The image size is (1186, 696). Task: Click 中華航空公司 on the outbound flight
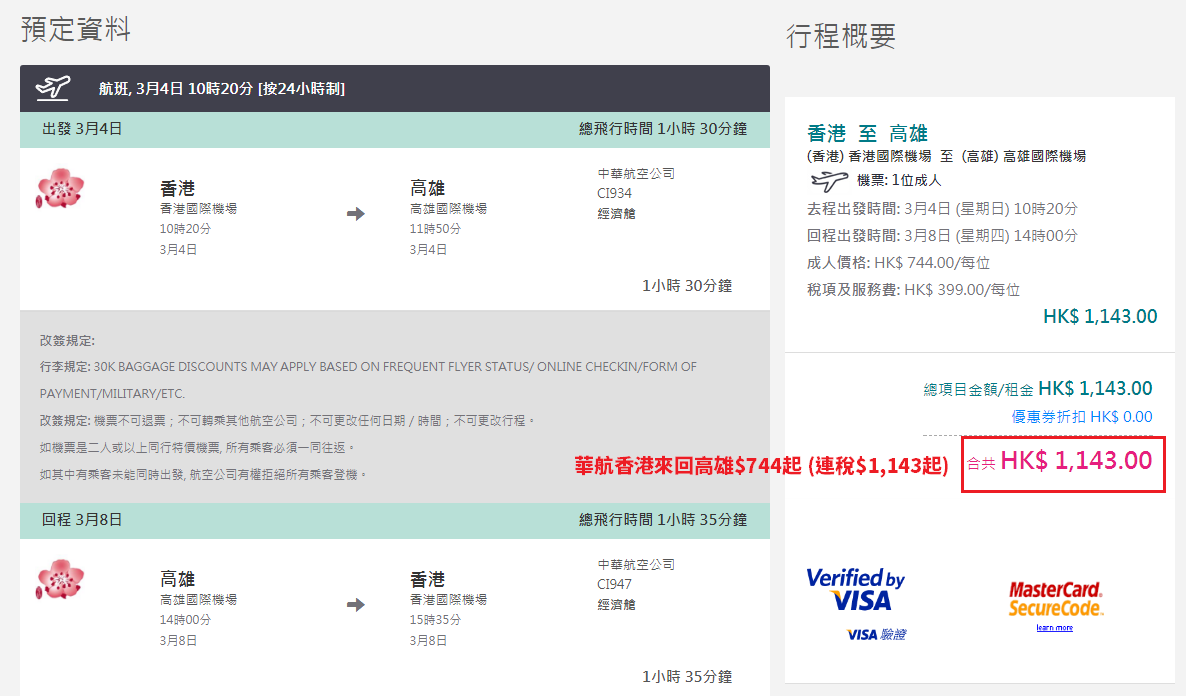[x=636, y=173]
